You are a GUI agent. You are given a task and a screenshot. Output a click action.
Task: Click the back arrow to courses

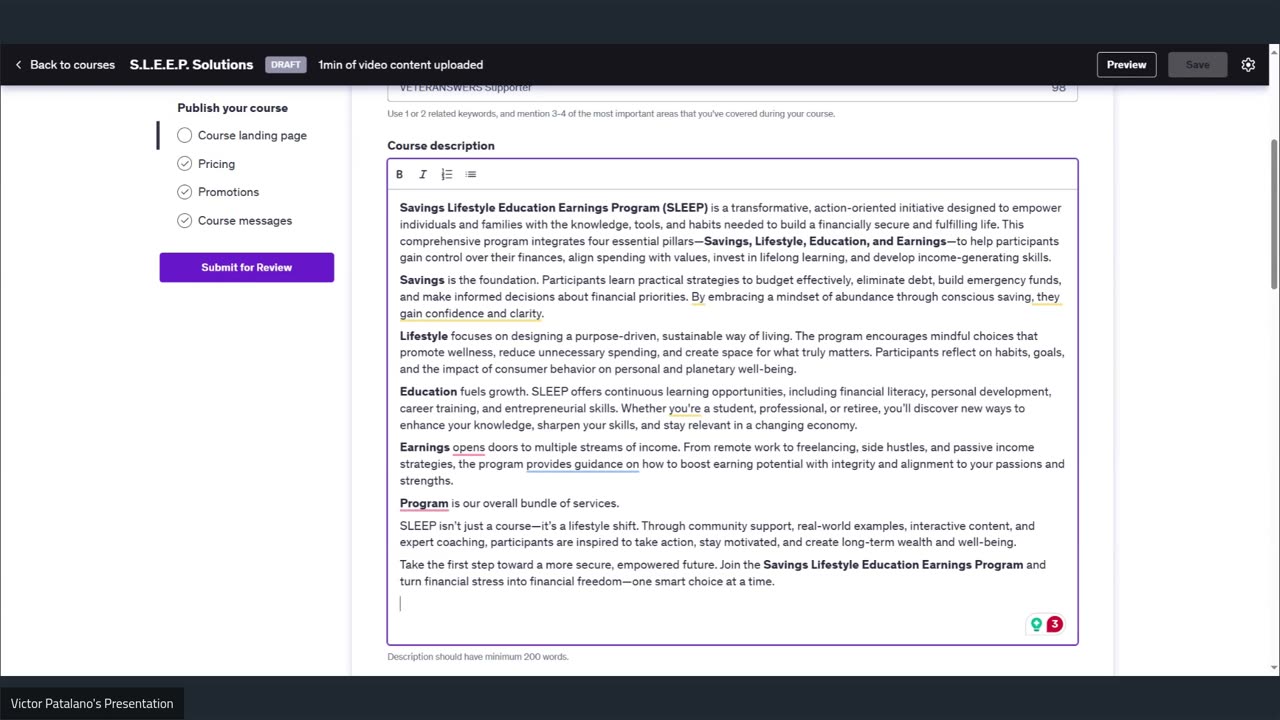coord(18,64)
